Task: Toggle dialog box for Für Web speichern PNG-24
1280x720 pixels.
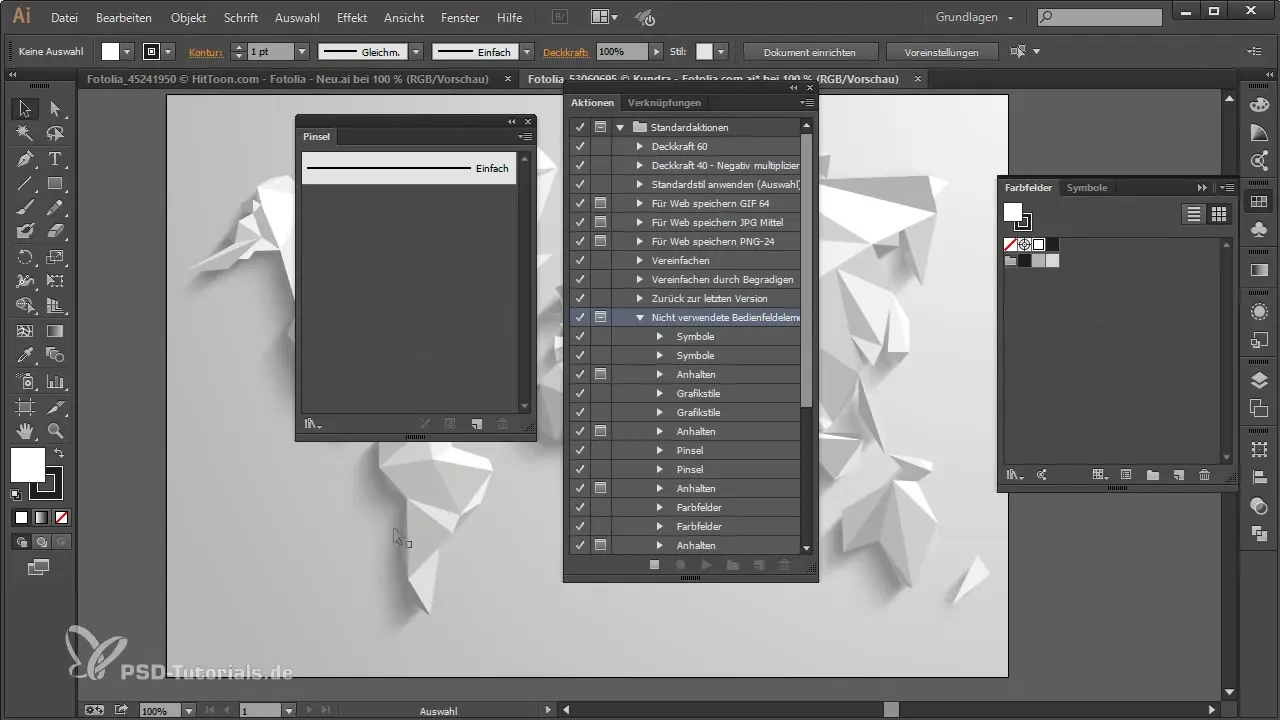Action: click(x=600, y=241)
